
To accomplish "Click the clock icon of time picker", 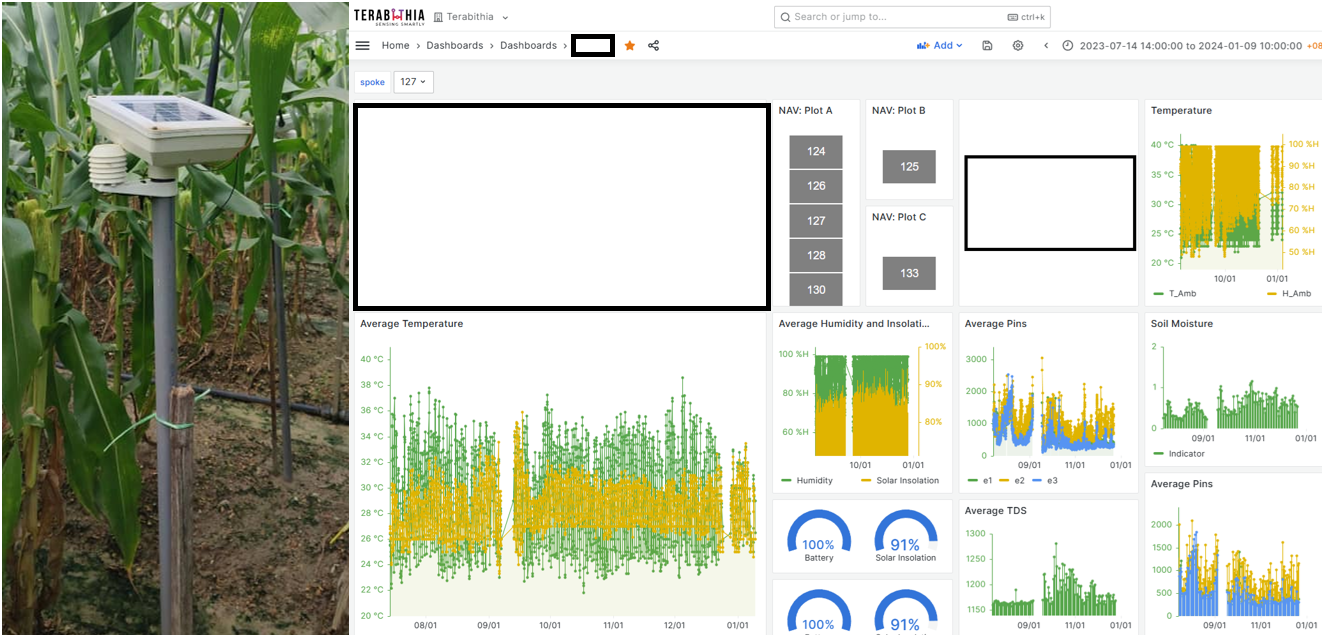I will [x=1068, y=46].
